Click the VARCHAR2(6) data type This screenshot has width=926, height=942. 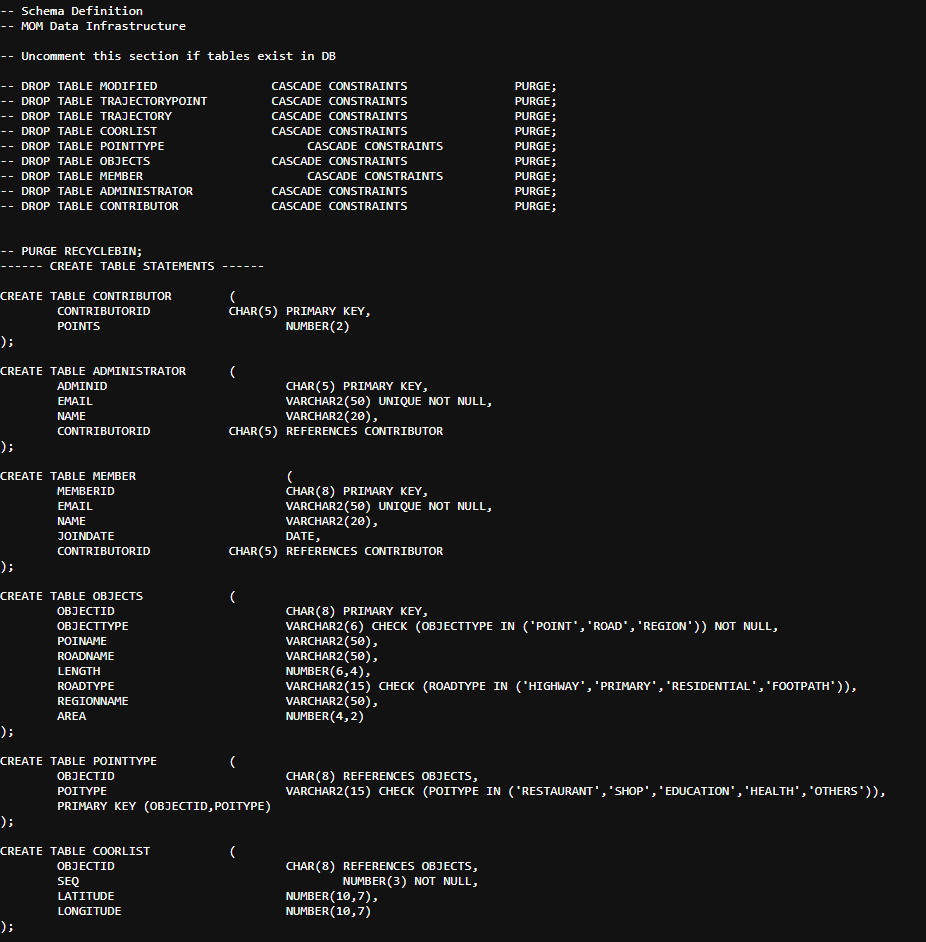324,627
